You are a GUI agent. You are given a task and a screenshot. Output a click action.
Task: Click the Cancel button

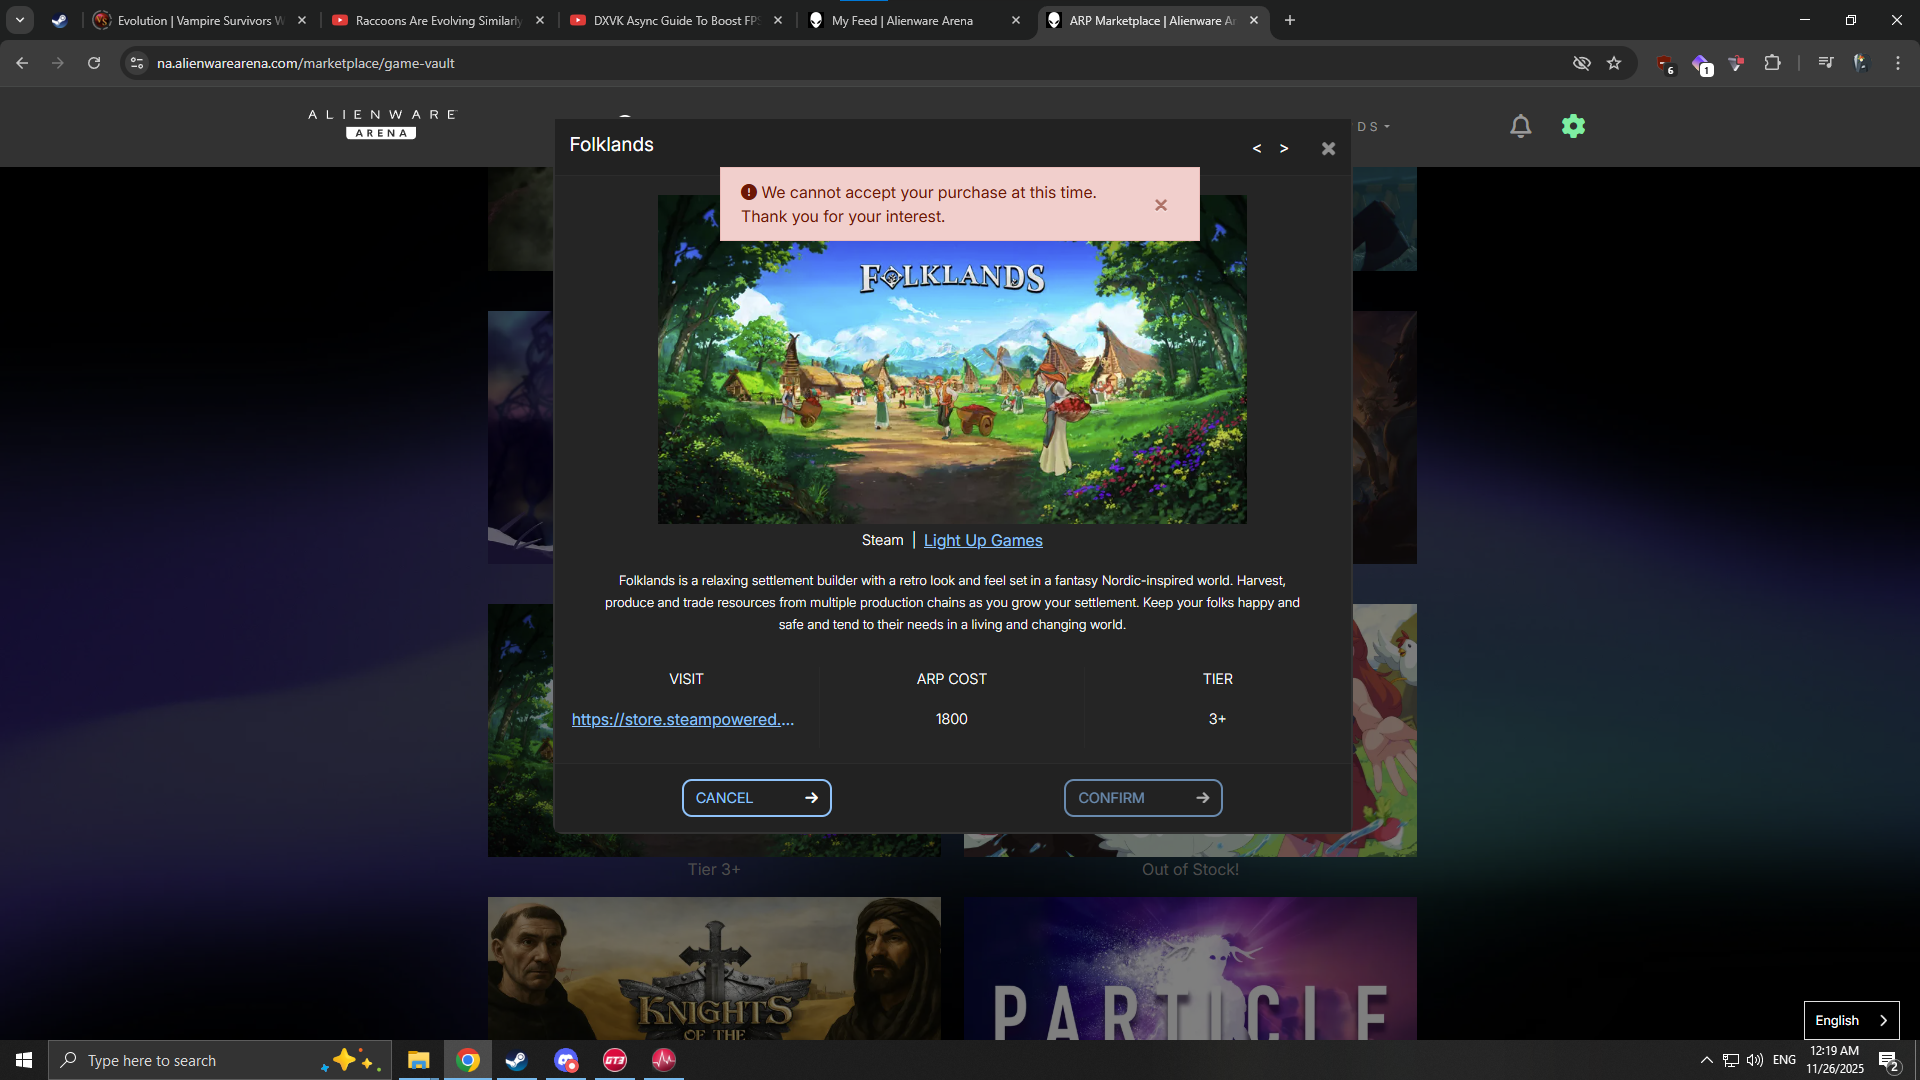click(756, 798)
